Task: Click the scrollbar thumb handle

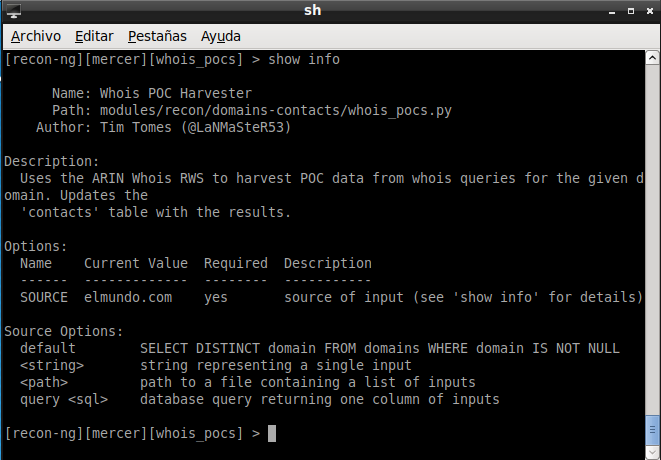Action: [x=652, y=430]
